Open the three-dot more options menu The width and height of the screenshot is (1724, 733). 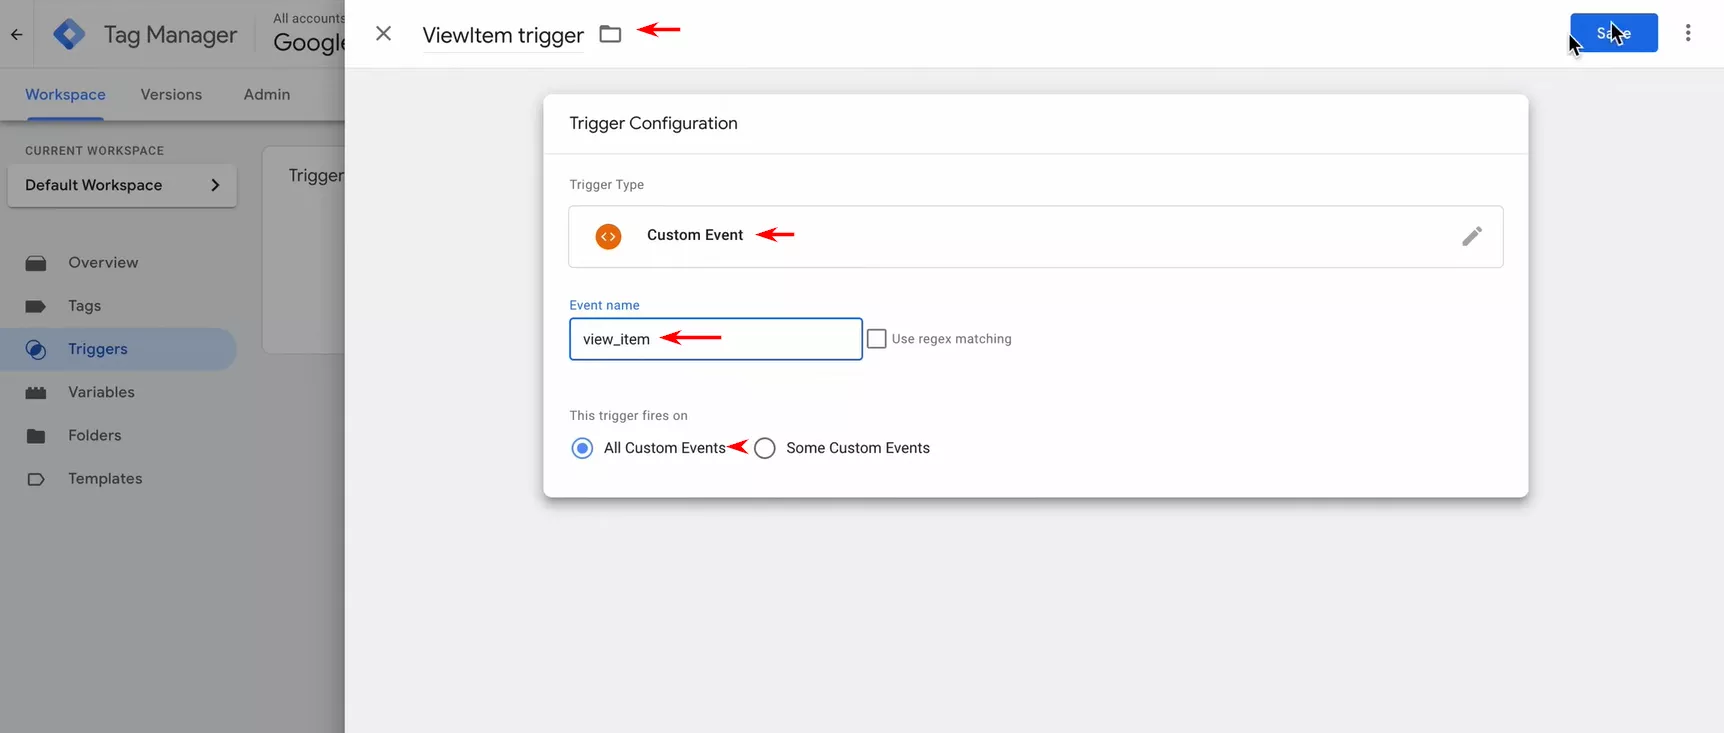coord(1688,33)
